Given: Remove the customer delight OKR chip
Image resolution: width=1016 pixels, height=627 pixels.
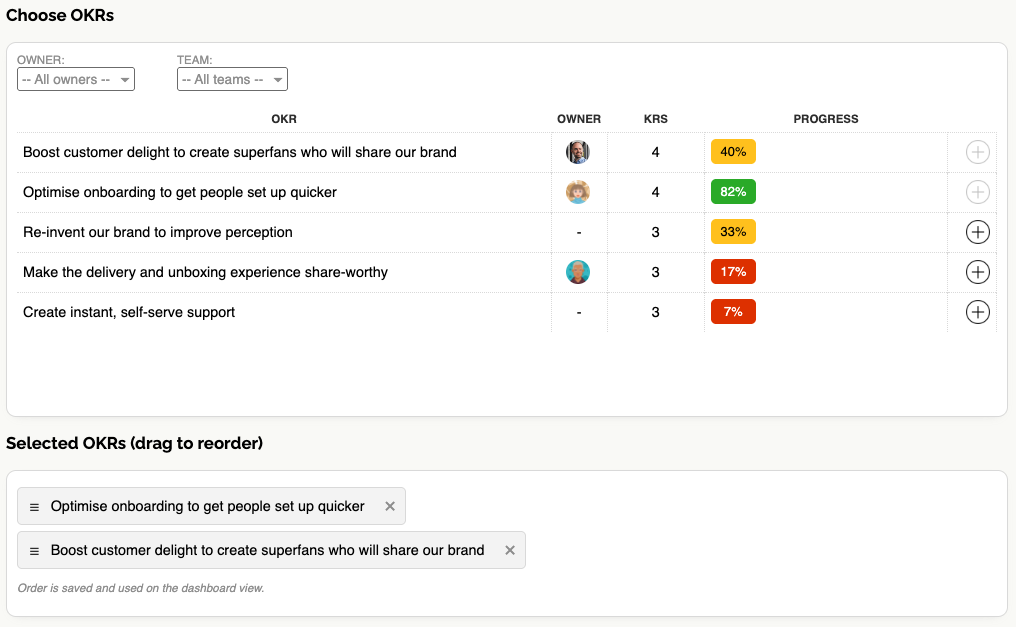Looking at the screenshot, I should tap(510, 550).
